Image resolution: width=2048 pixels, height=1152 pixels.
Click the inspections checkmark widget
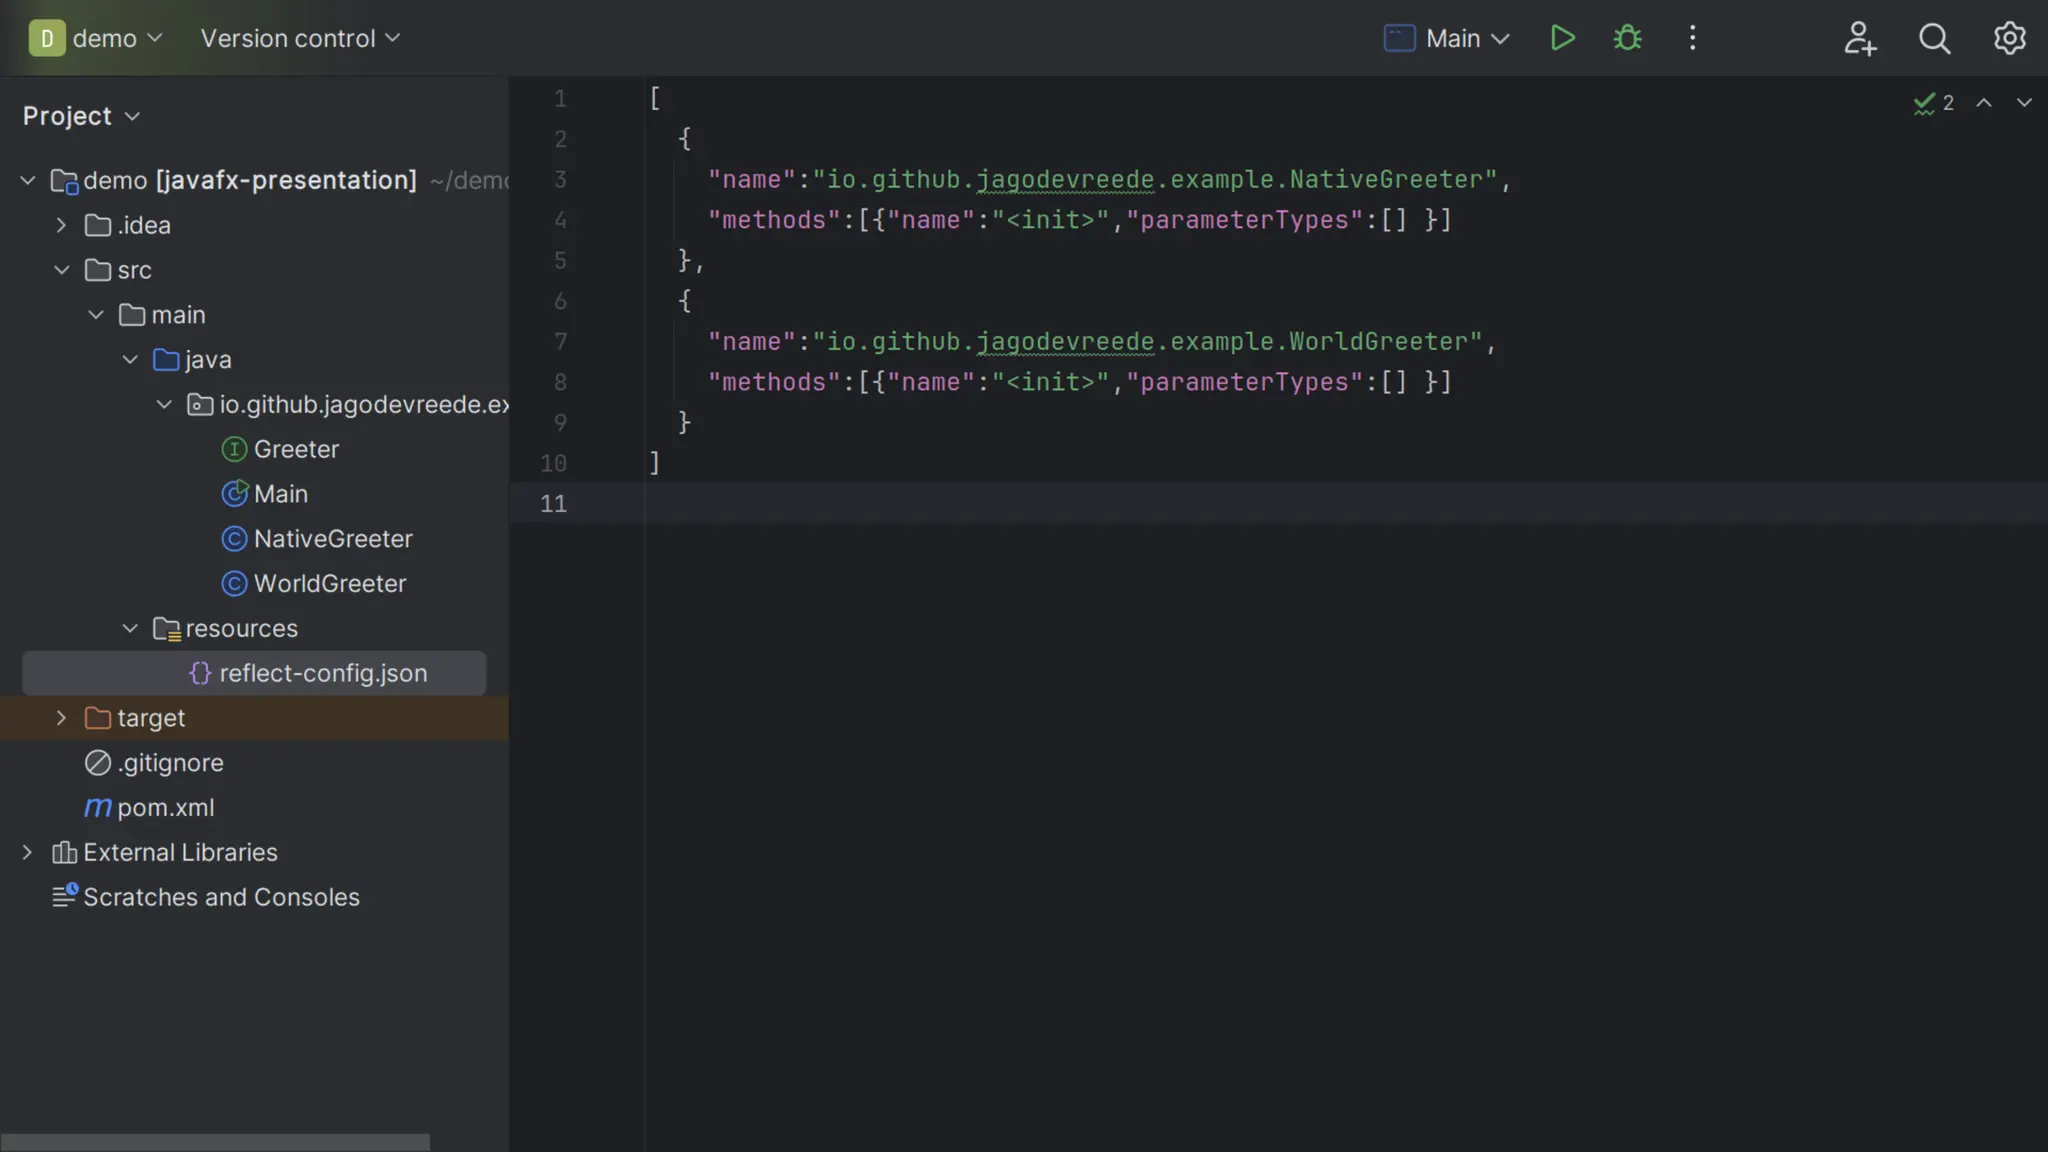(x=1933, y=103)
